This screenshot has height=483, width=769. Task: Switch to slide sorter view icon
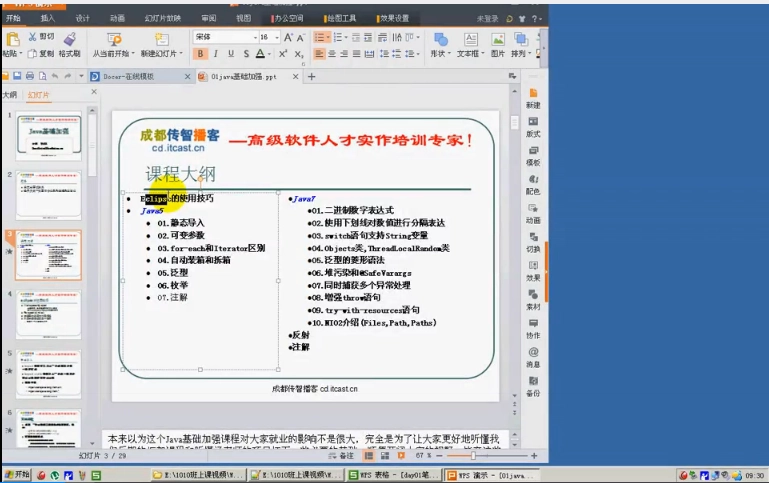385,456
